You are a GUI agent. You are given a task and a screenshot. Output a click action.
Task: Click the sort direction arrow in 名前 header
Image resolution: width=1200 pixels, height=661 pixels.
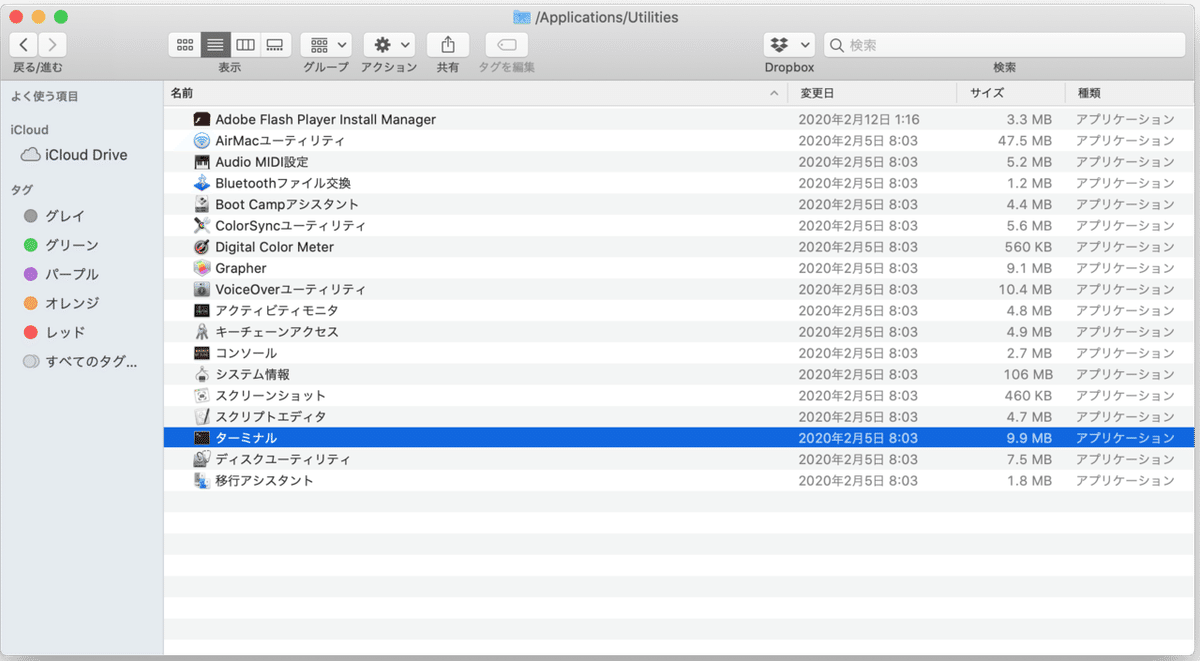click(x=775, y=93)
